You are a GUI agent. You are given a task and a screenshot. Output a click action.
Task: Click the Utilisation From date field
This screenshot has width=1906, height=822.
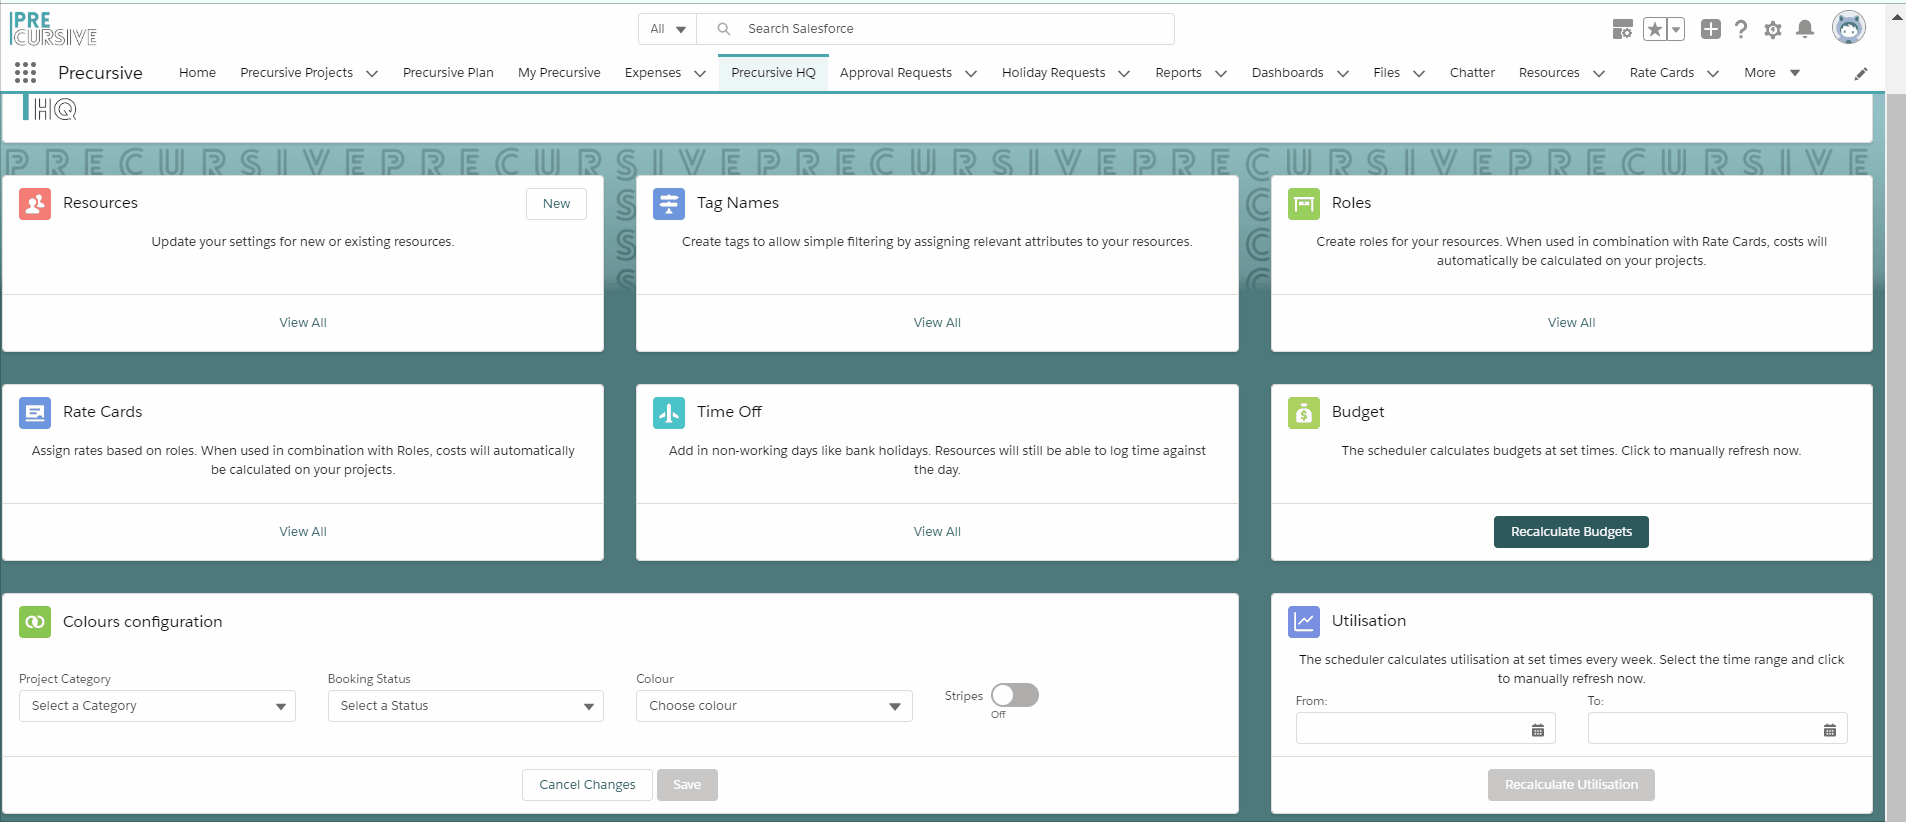click(x=1425, y=729)
